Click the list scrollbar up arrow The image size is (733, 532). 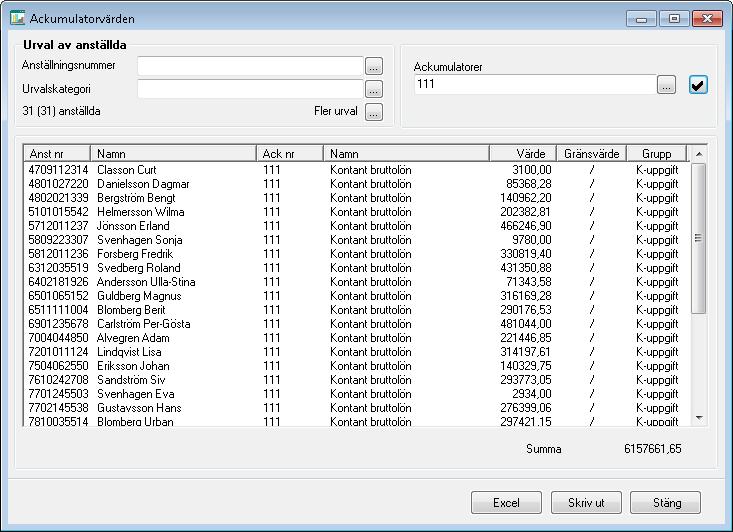pyautogui.click(x=699, y=154)
